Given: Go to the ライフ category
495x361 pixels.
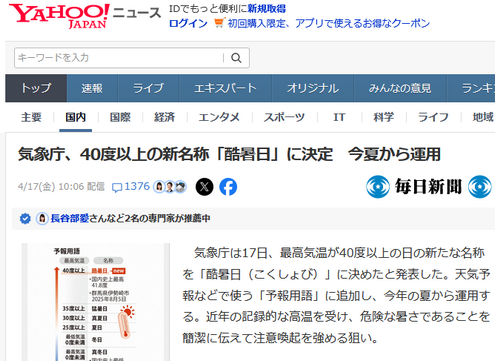Looking at the screenshot, I should click(433, 117).
